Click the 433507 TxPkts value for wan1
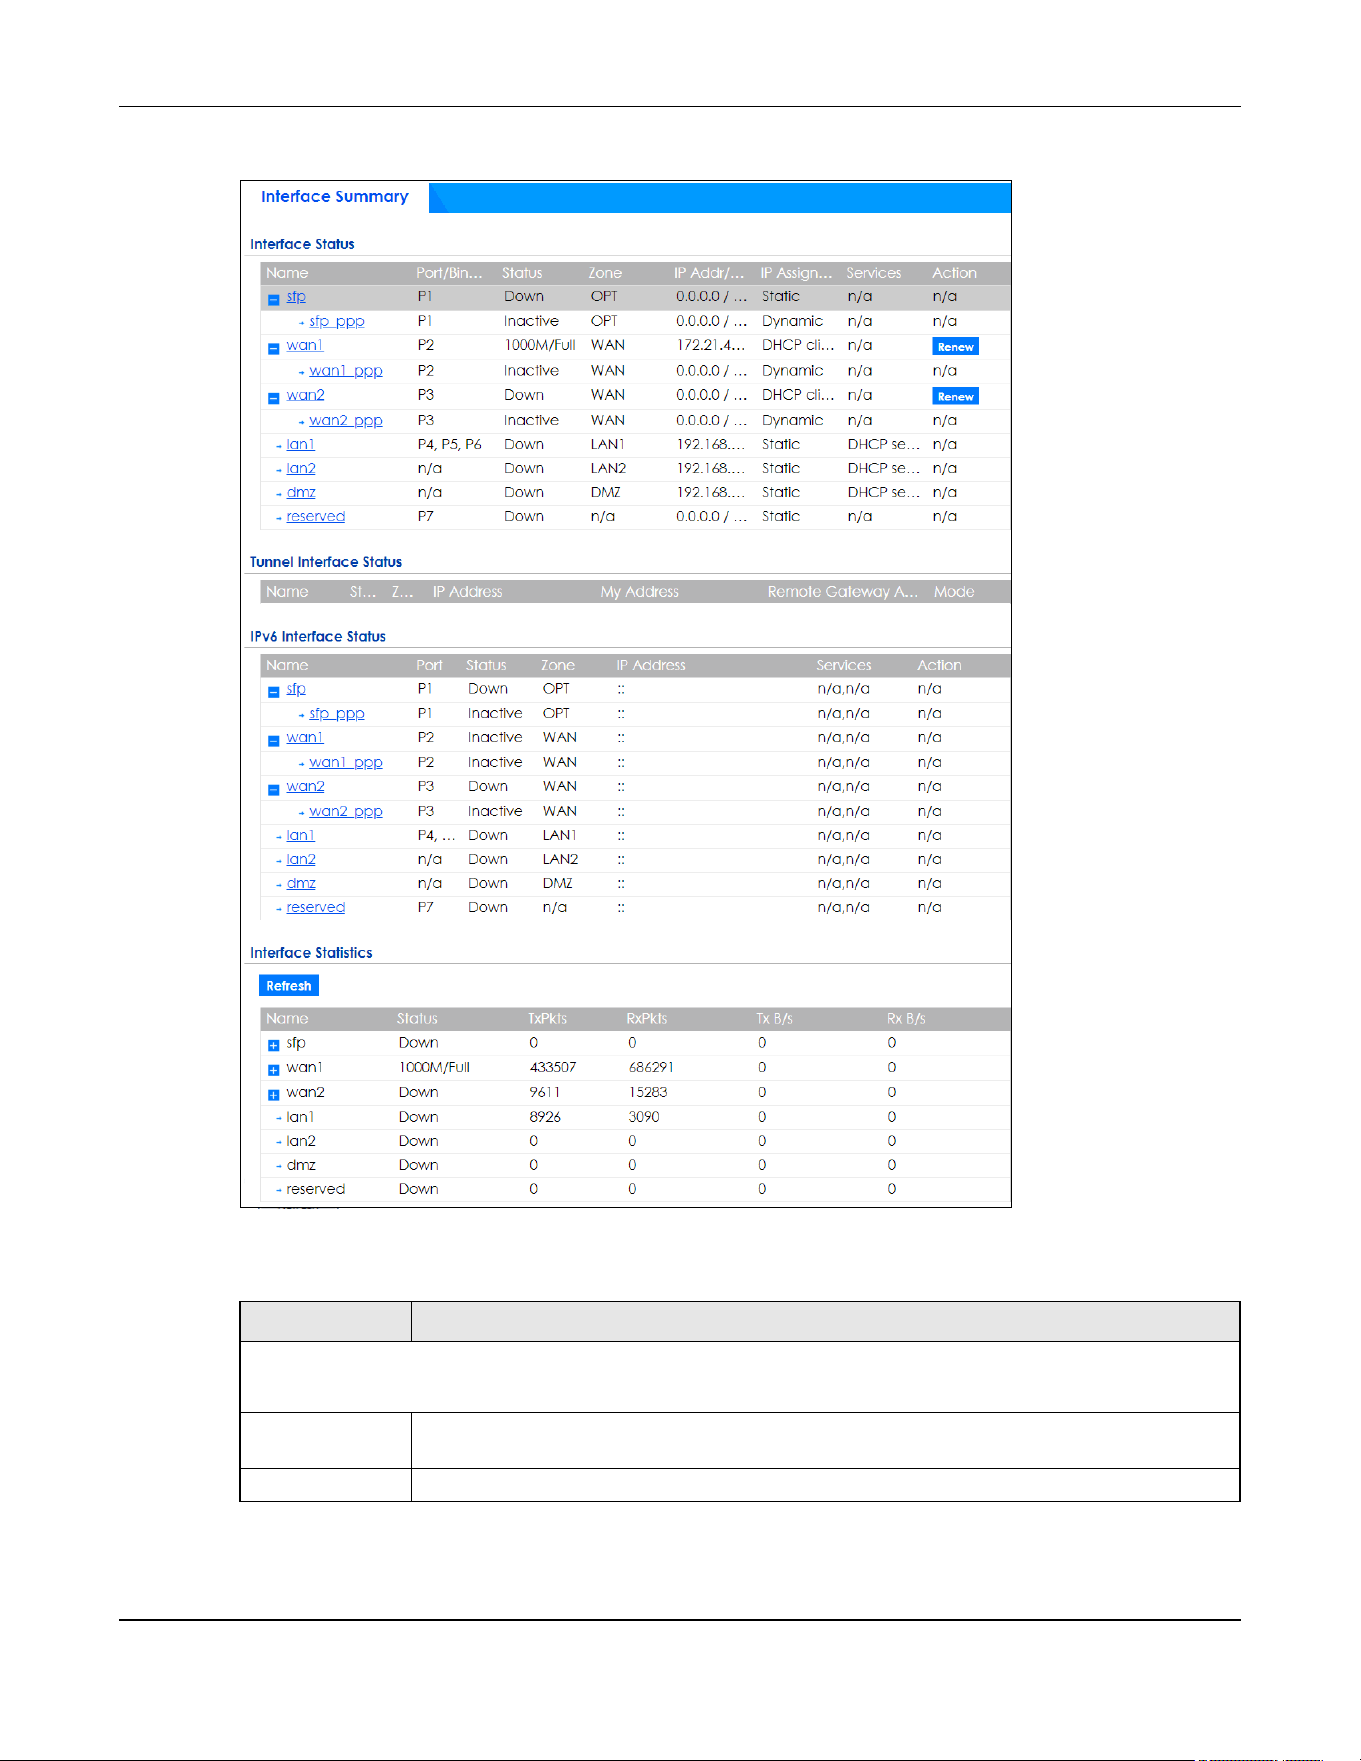The width and height of the screenshot is (1361, 1761). pos(553,1067)
